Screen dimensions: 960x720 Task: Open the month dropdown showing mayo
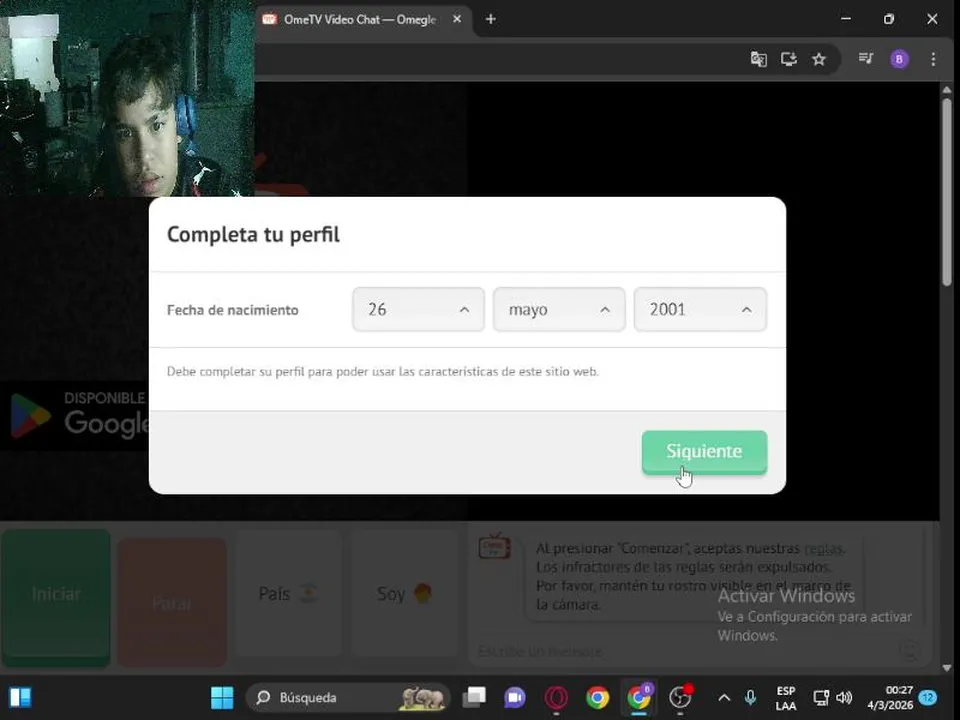pyautogui.click(x=559, y=309)
